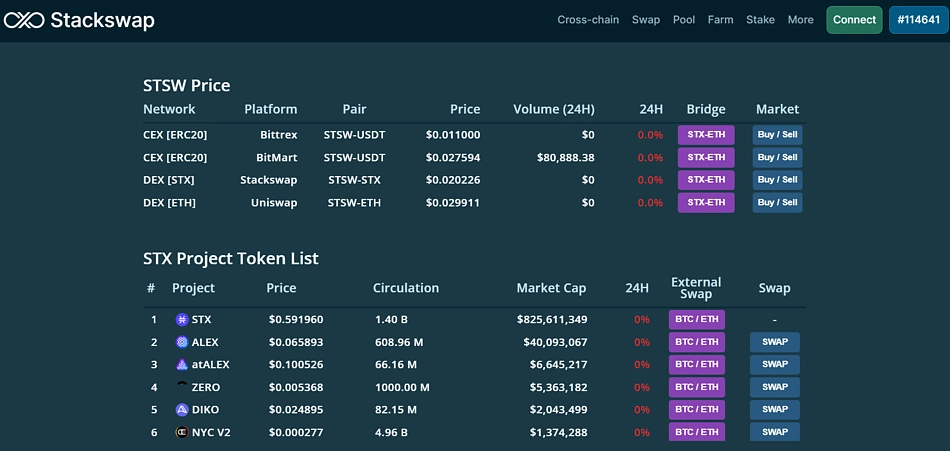Image resolution: width=950 pixels, height=451 pixels.
Task: Open the More menu
Action: click(x=800, y=20)
